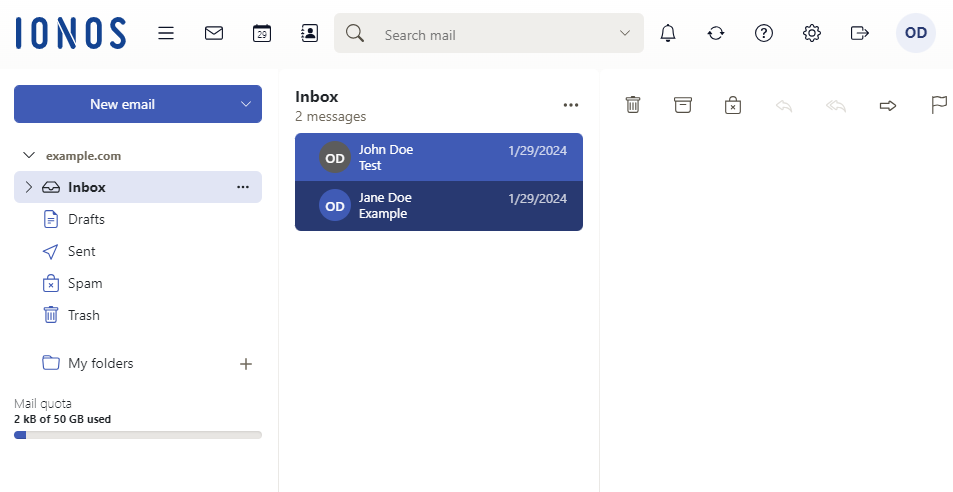This screenshot has width=953, height=492.
Task: Open the help question mark icon
Action: coord(764,33)
